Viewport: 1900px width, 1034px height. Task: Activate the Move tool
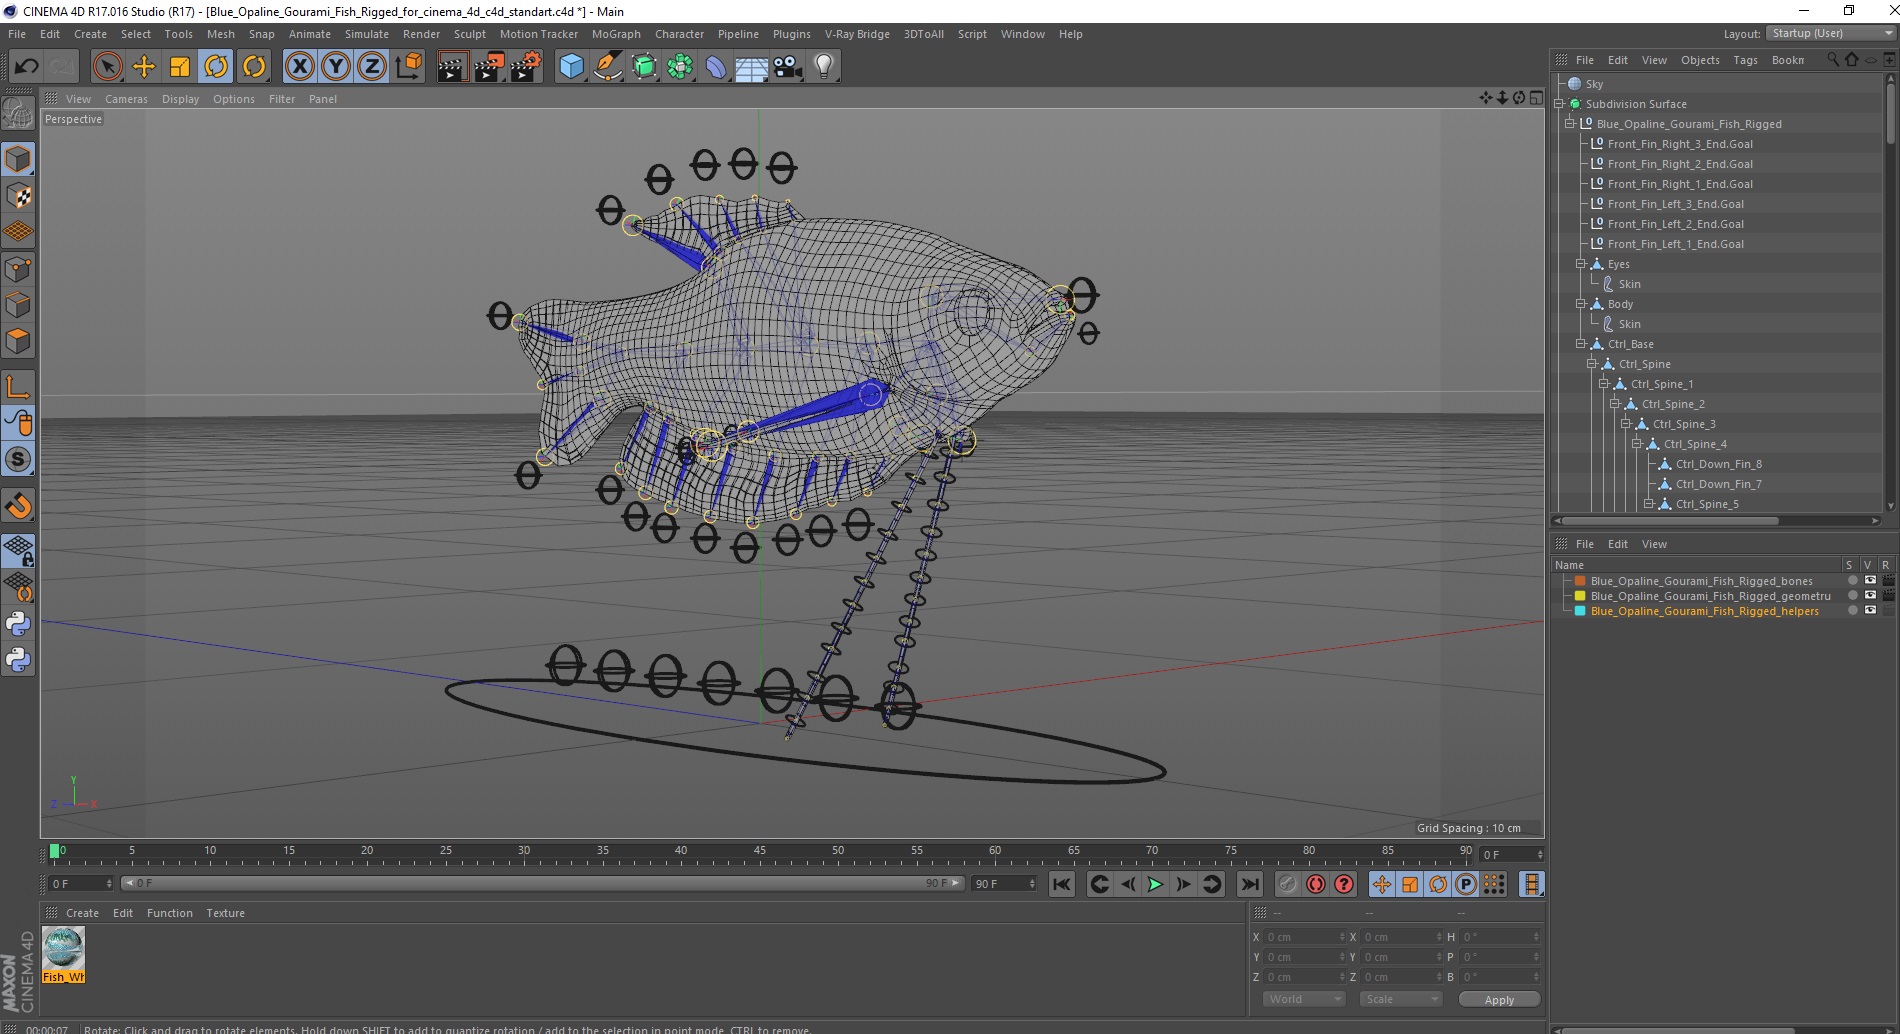pos(144,67)
